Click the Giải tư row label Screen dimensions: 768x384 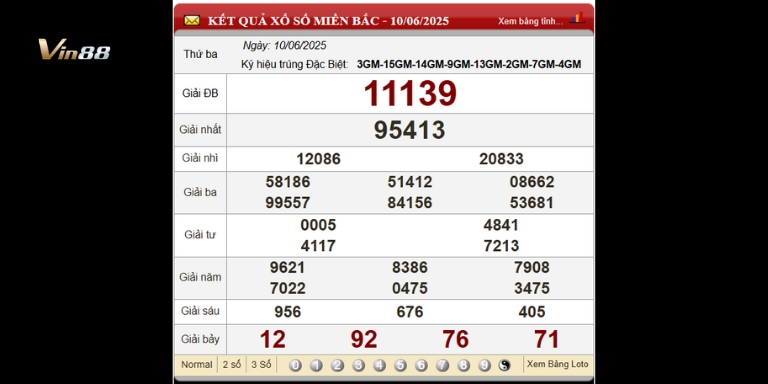pyautogui.click(x=200, y=235)
